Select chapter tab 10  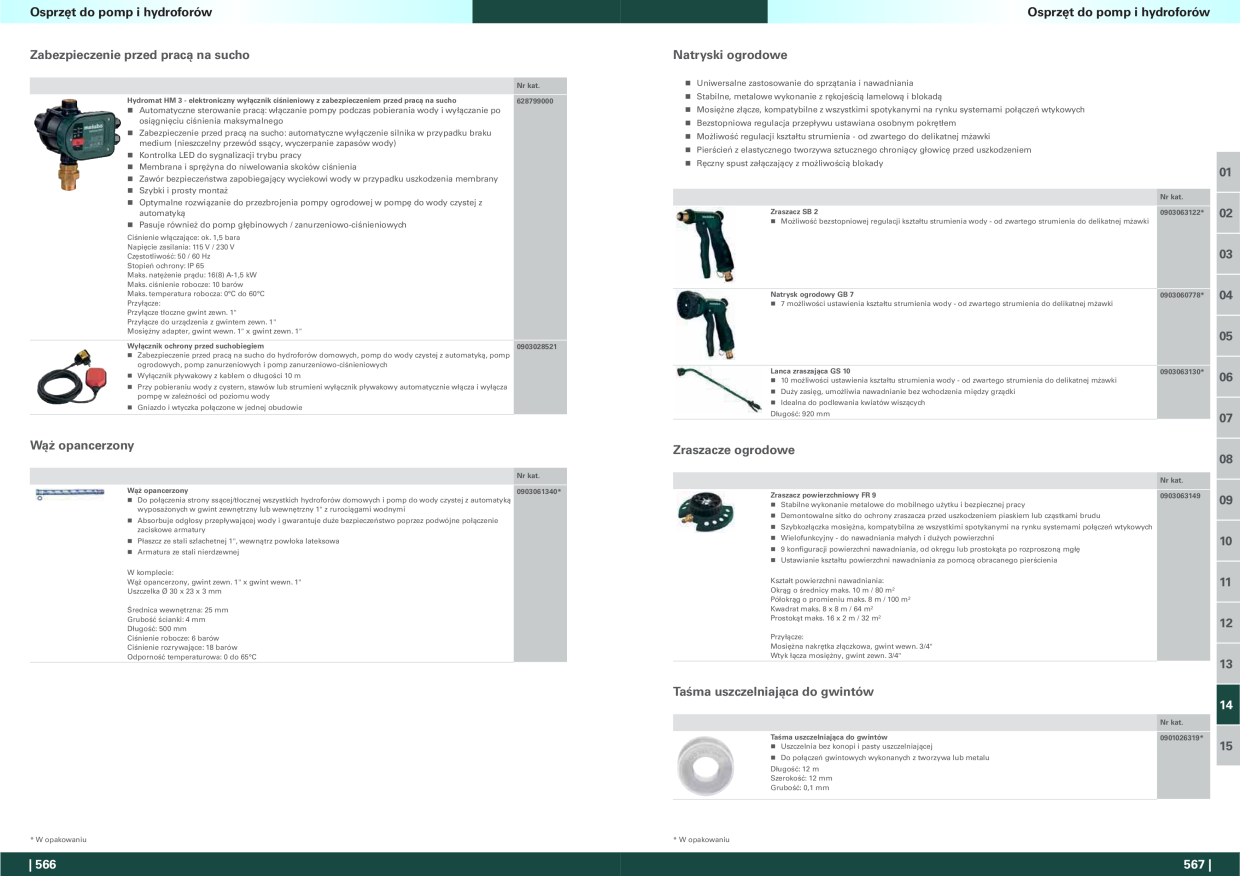[x=1228, y=541]
